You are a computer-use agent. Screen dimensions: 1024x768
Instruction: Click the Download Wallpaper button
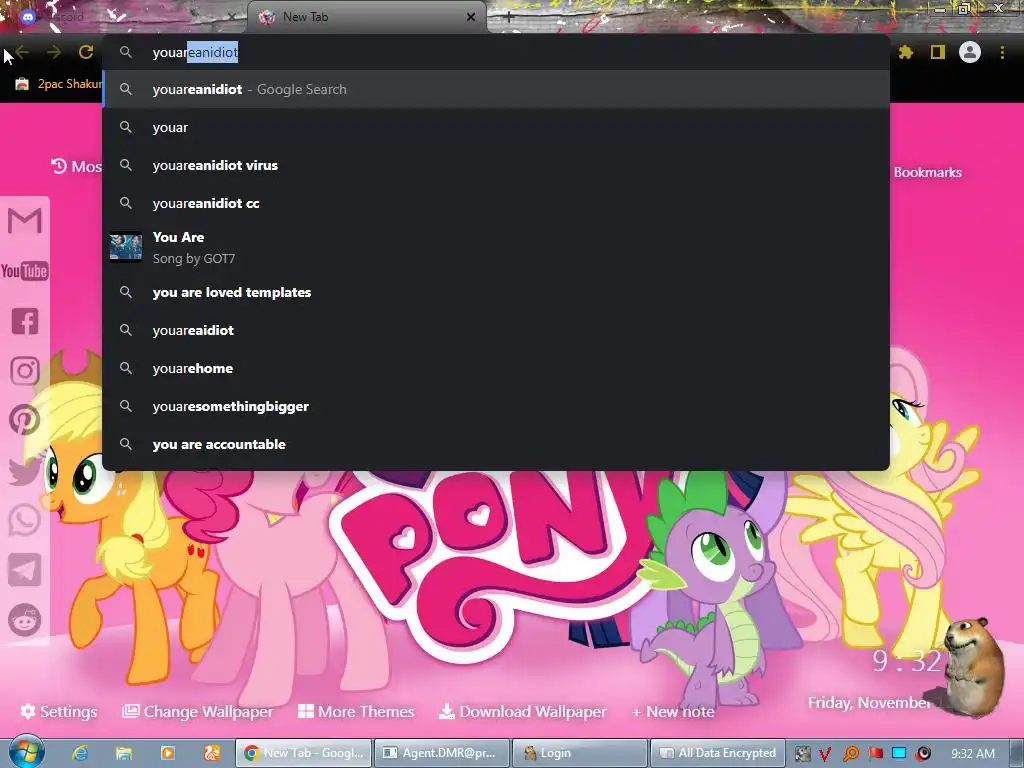[x=522, y=711]
